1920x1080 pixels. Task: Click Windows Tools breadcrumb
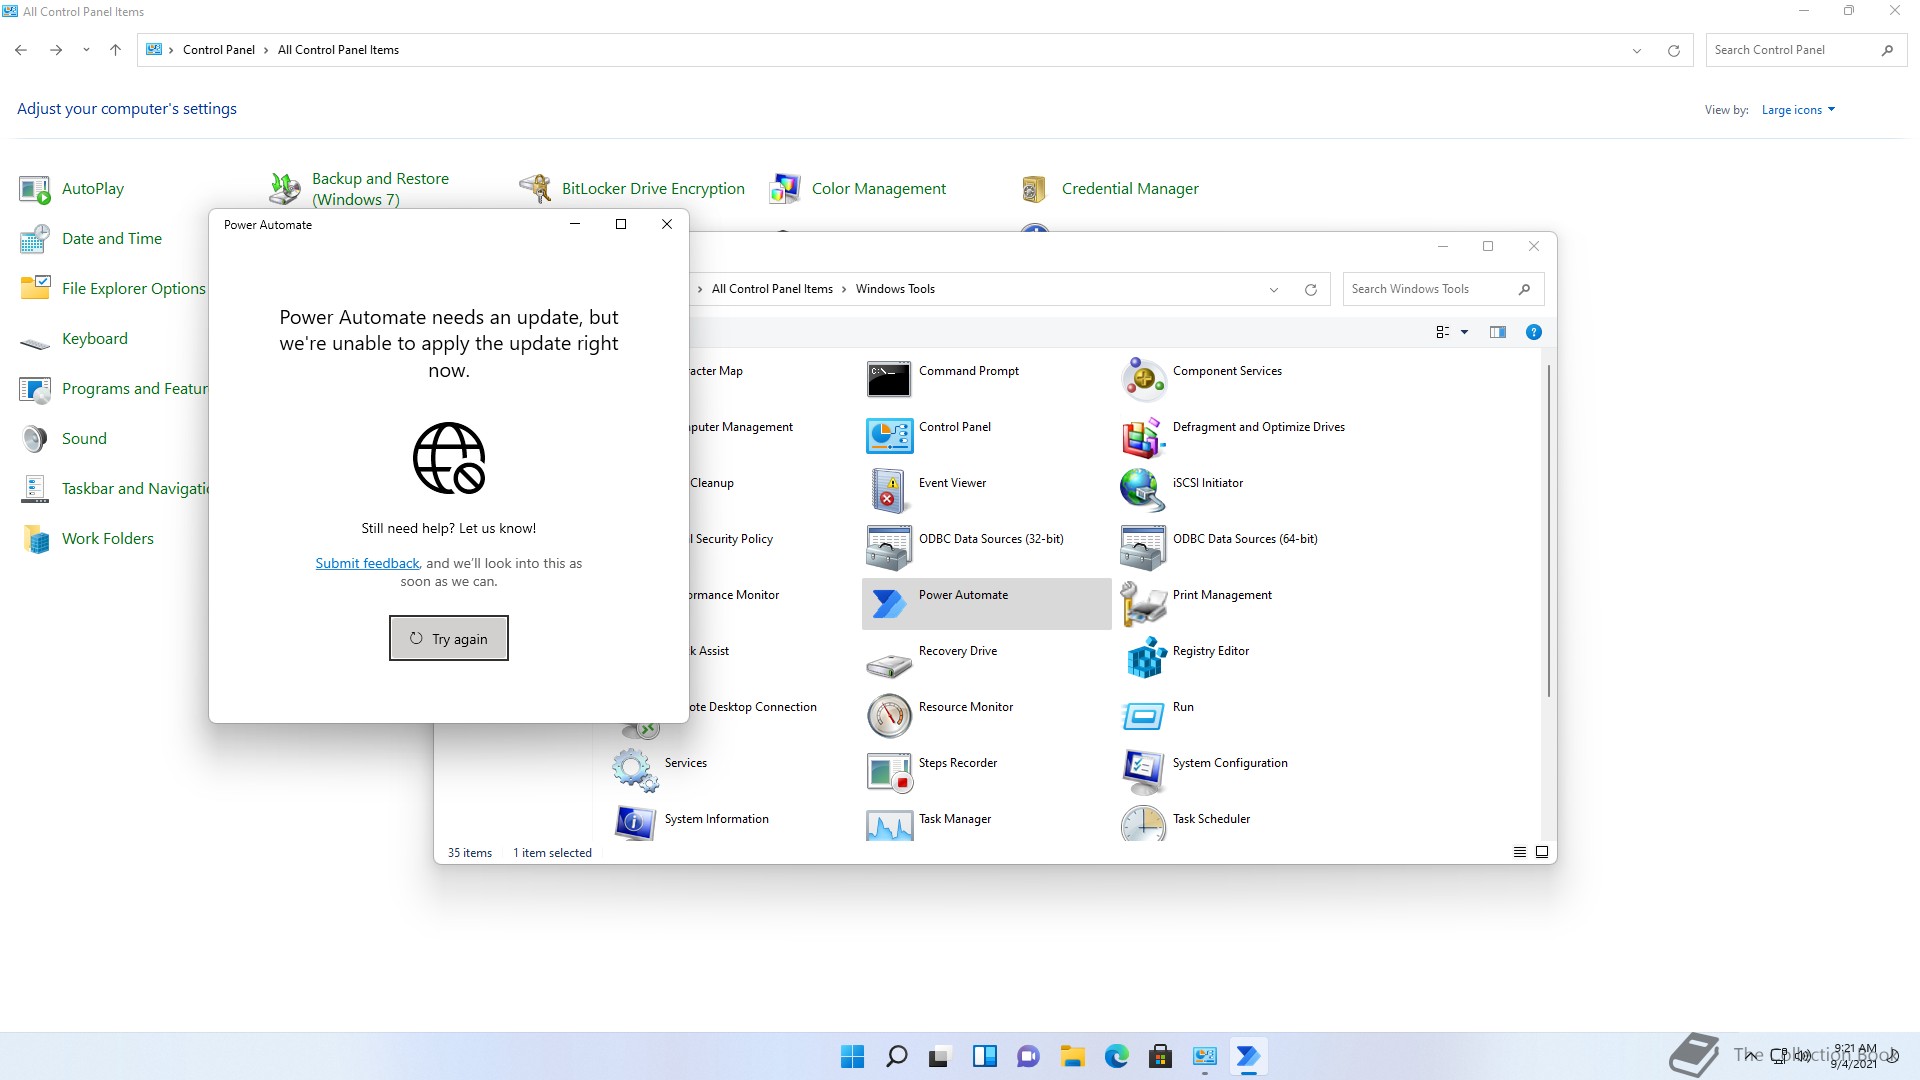tap(895, 289)
